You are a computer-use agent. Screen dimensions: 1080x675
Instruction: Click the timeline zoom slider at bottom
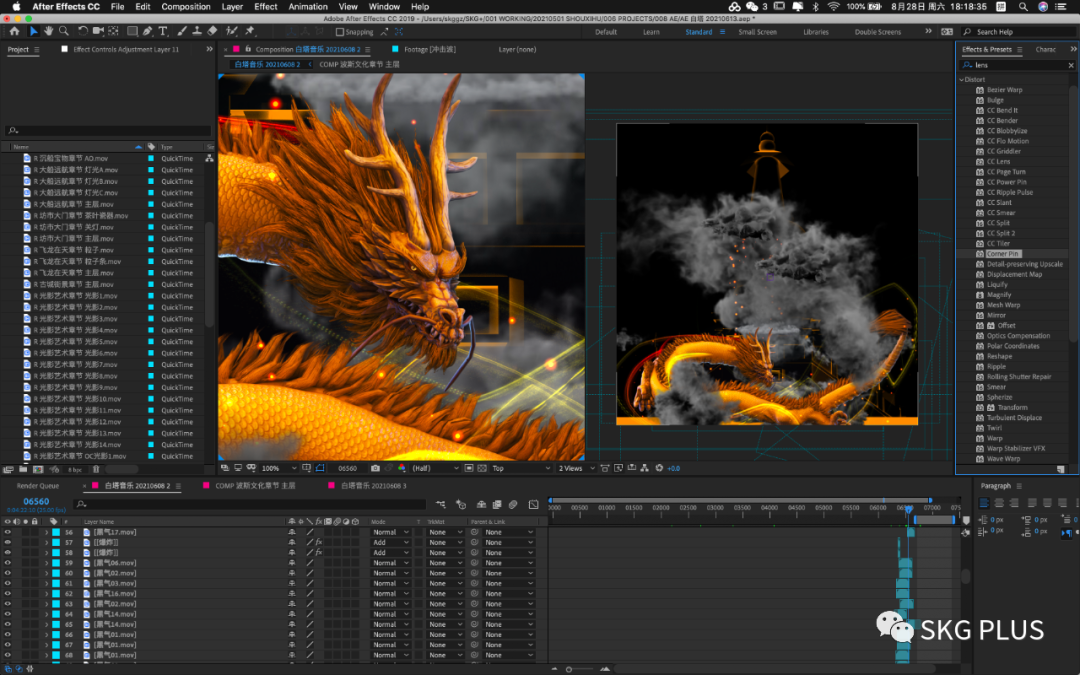[569, 669]
